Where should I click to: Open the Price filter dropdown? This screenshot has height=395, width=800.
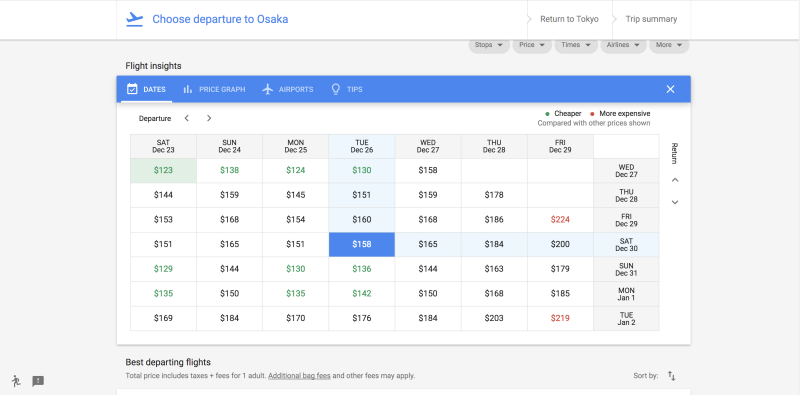click(x=532, y=45)
